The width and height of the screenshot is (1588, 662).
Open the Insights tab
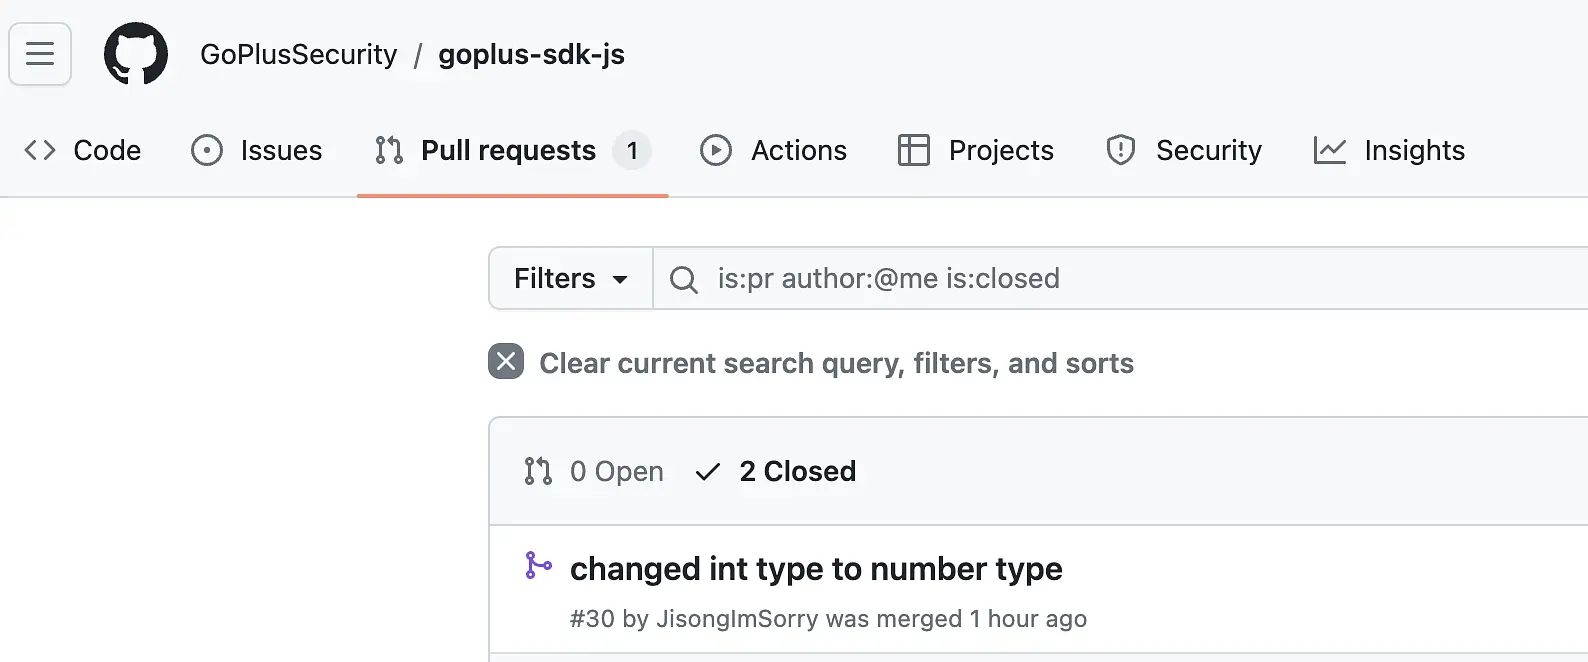1389,150
